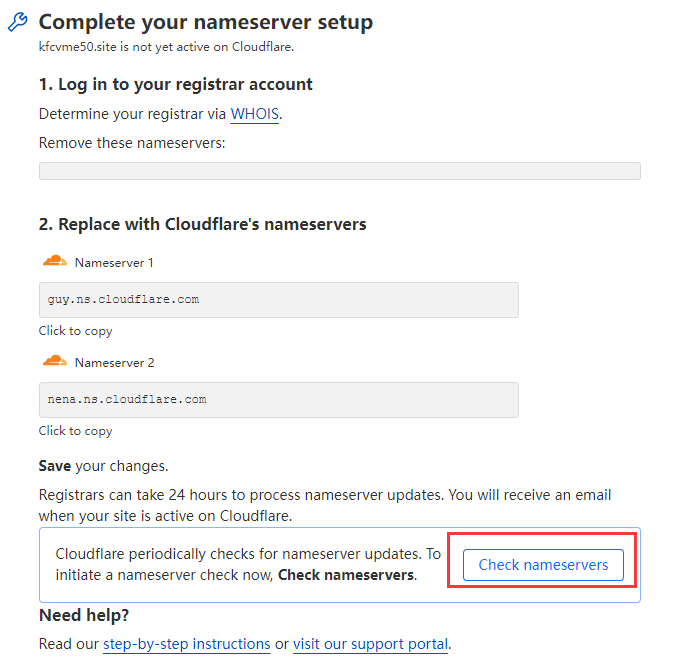Click the Check nameservers button
677x663 pixels.
543,565
